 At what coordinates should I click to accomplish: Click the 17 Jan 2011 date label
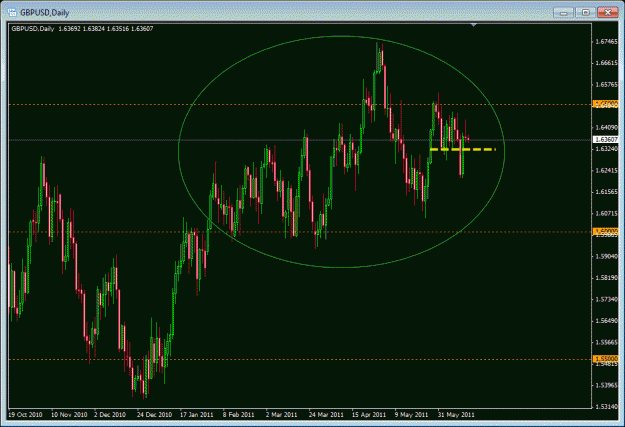[x=197, y=415]
